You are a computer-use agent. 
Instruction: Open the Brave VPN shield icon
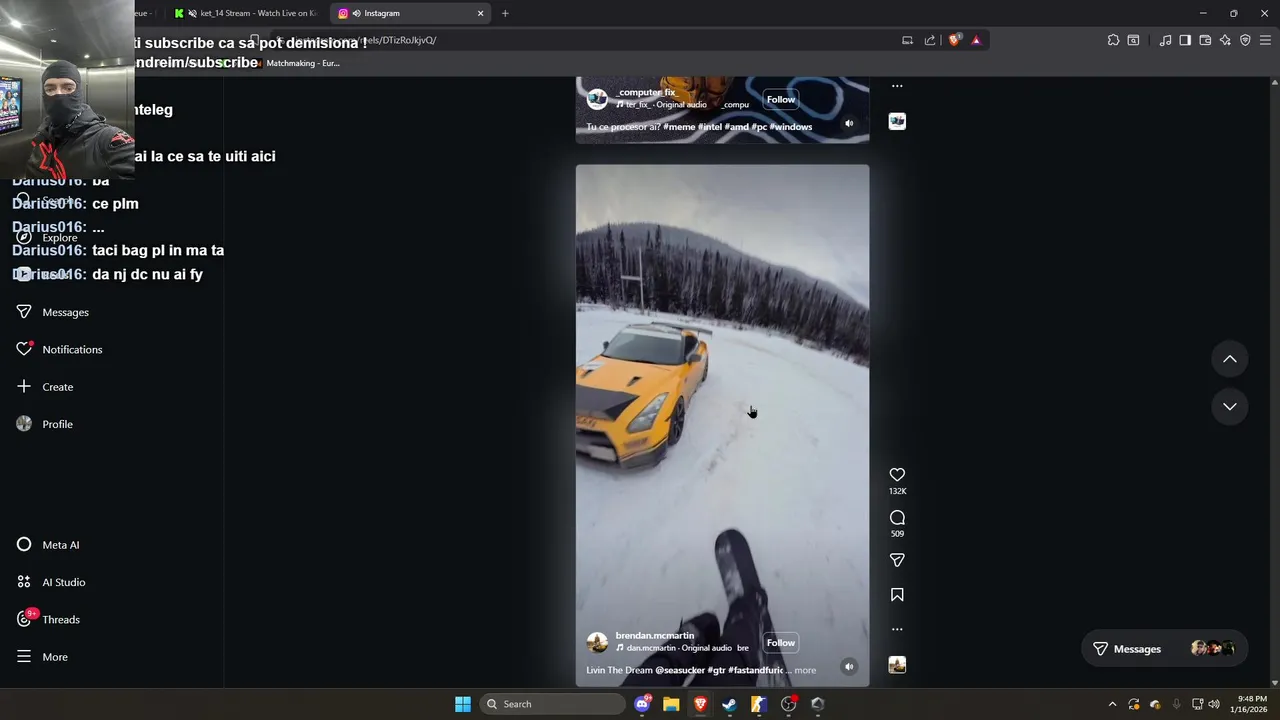click(1245, 40)
